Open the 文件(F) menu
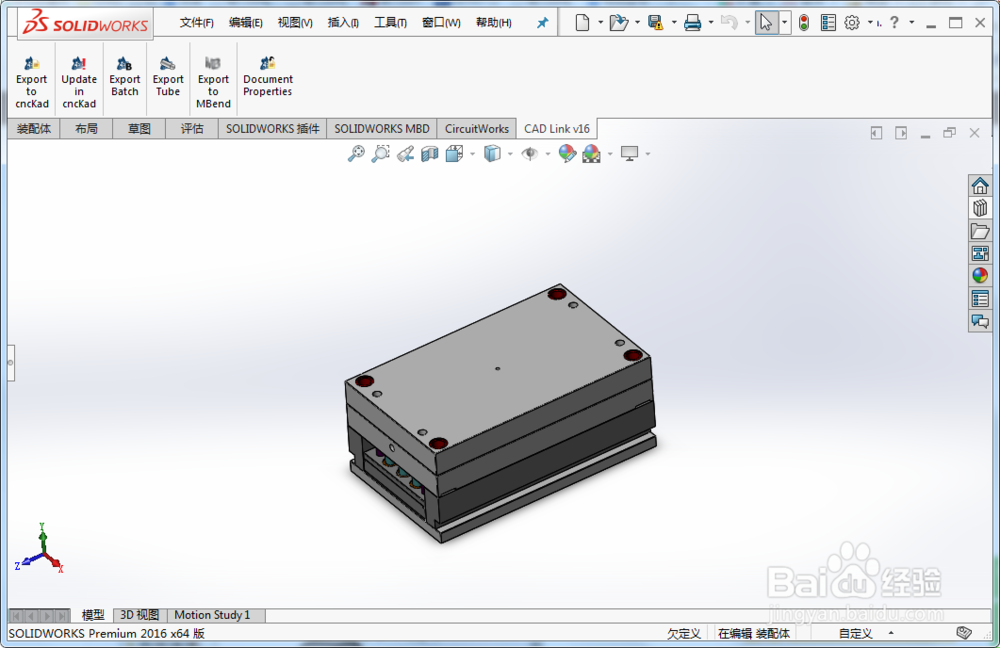The image size is (1000, 648). [196, 23]
